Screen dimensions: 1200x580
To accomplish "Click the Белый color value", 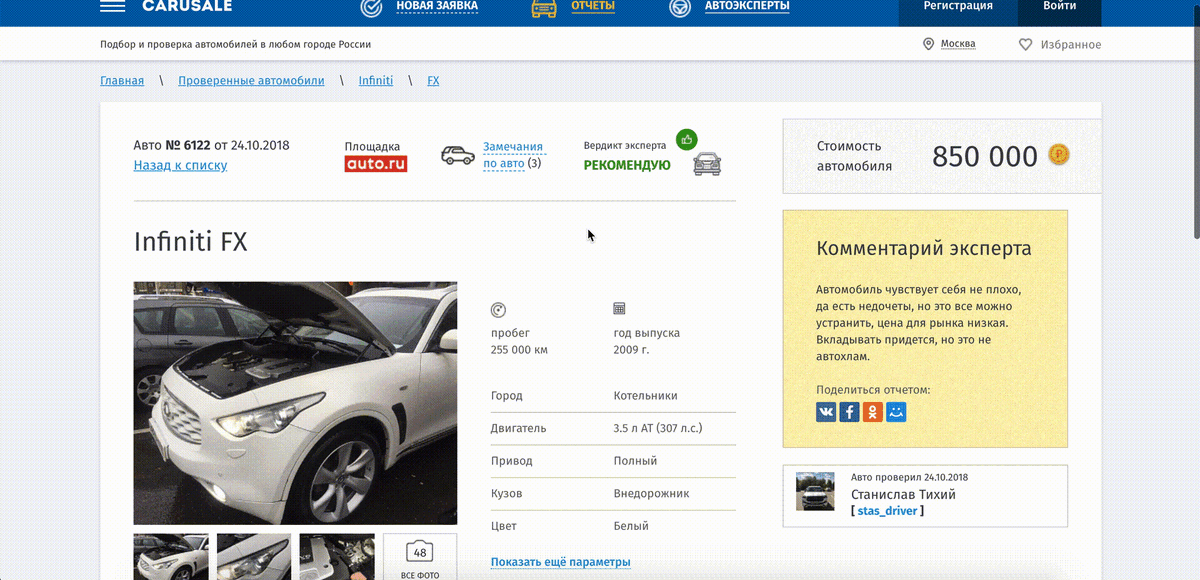I will [x=631, y=526].
